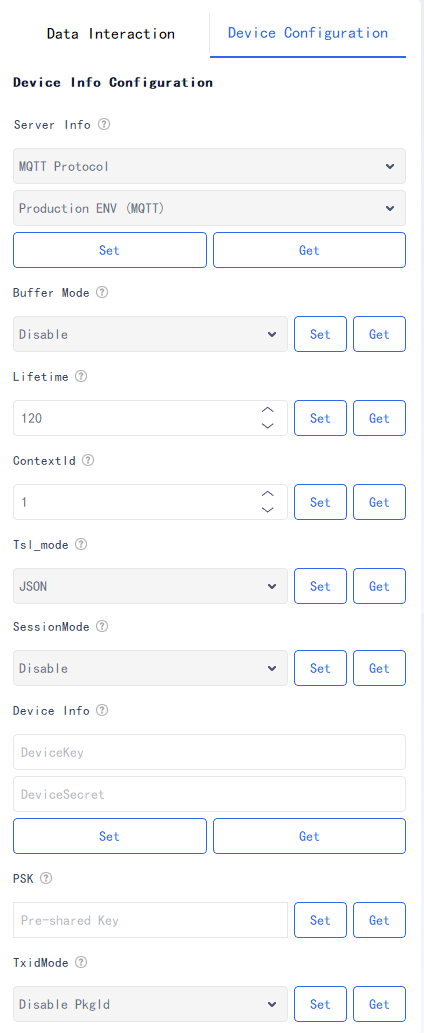Click the Get button for Buffer Mode
424x1033 pixels.
(379, 334)
